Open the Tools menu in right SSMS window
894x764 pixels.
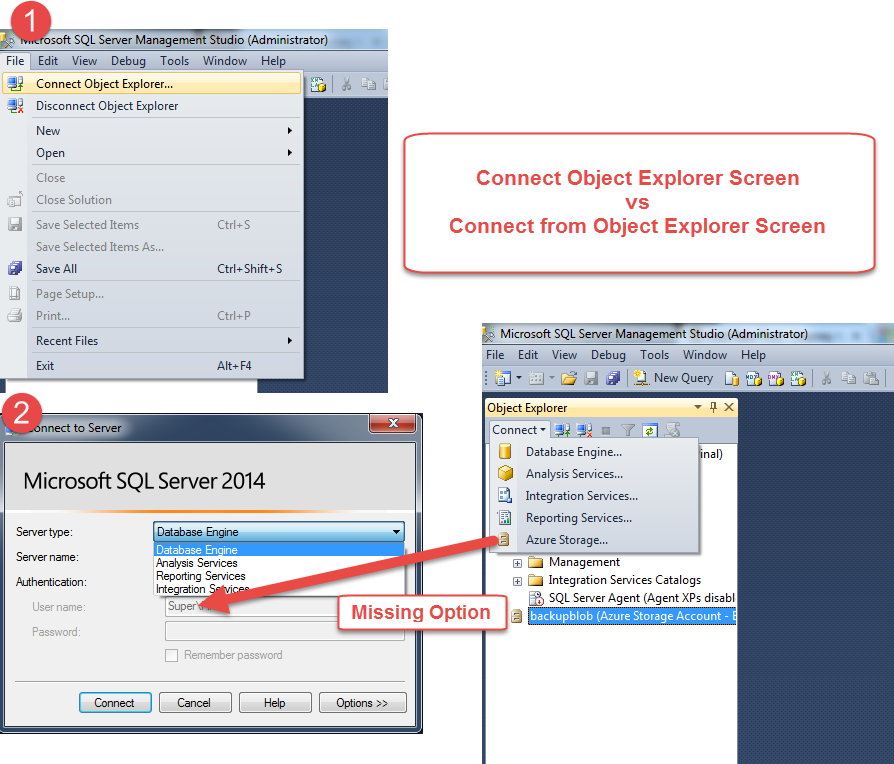654,355
